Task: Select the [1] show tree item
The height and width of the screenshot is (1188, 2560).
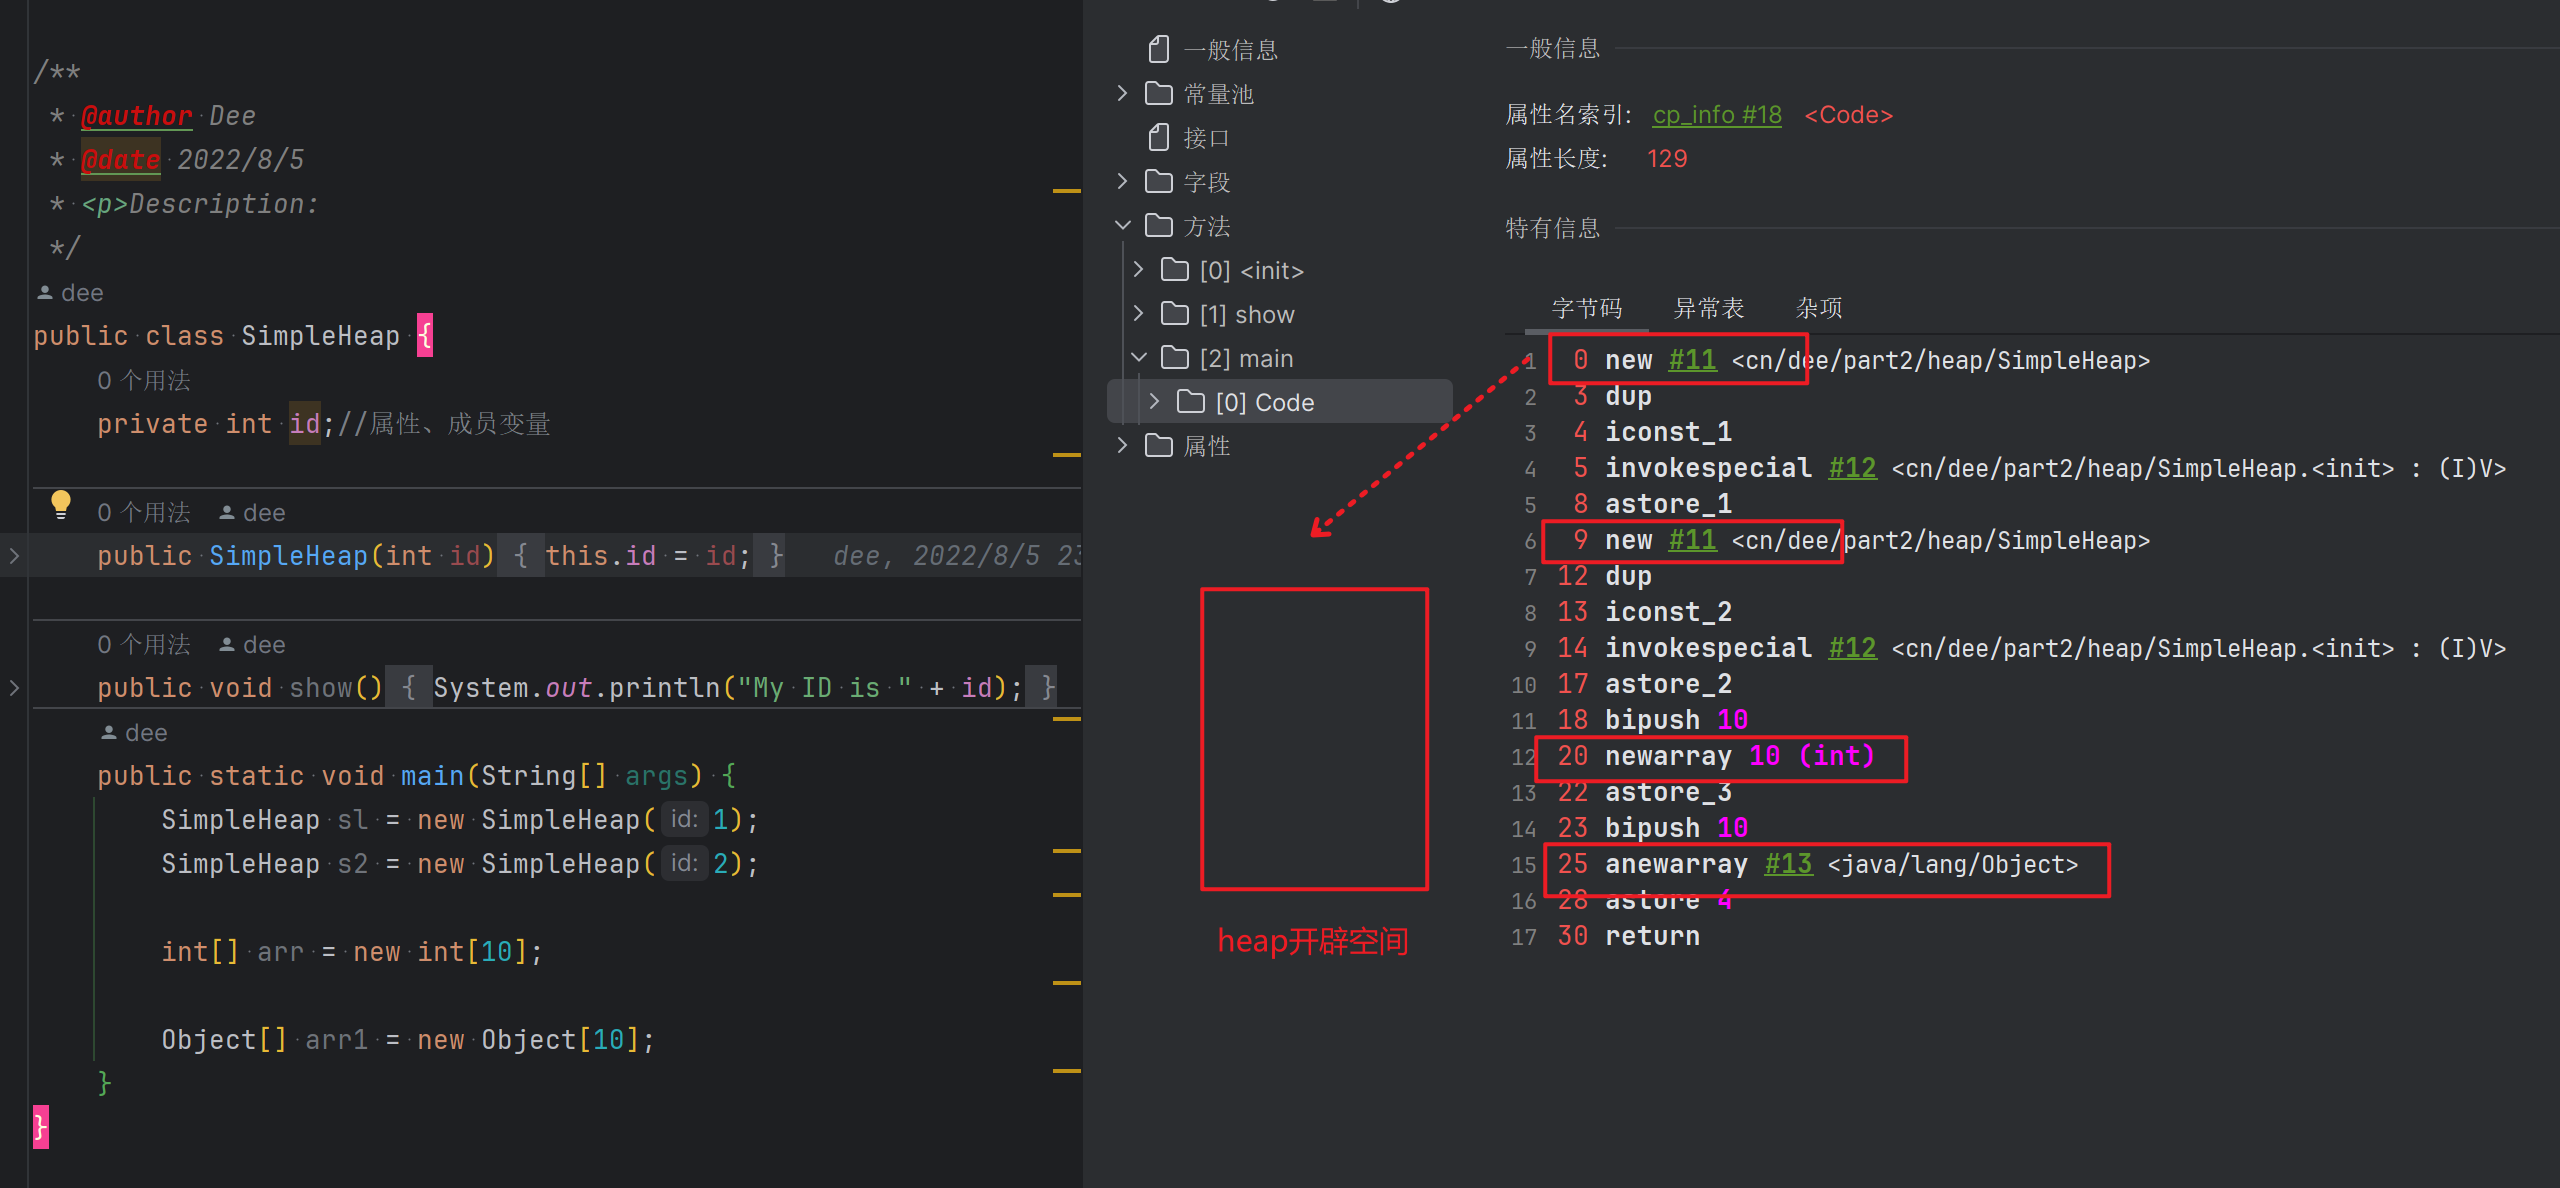Action: tap(1246, 313)
